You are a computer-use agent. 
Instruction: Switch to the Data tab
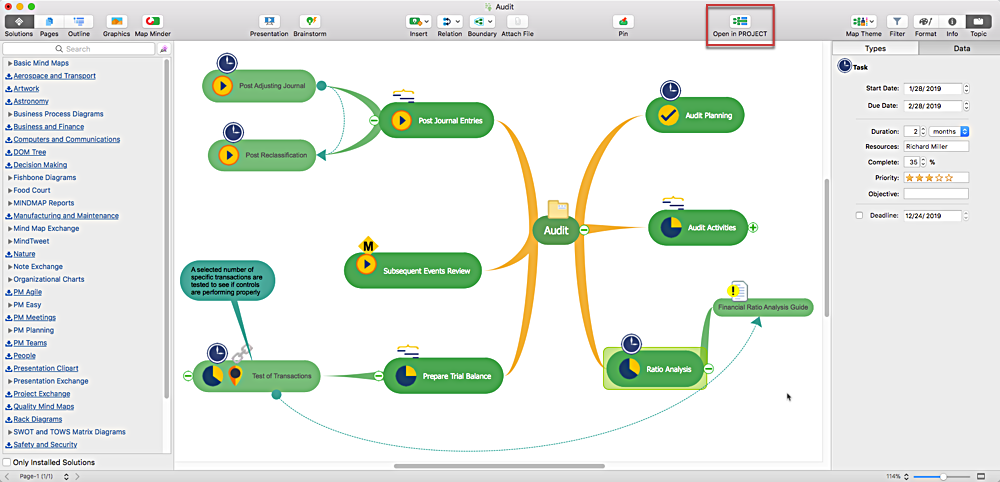click(961, 48)
